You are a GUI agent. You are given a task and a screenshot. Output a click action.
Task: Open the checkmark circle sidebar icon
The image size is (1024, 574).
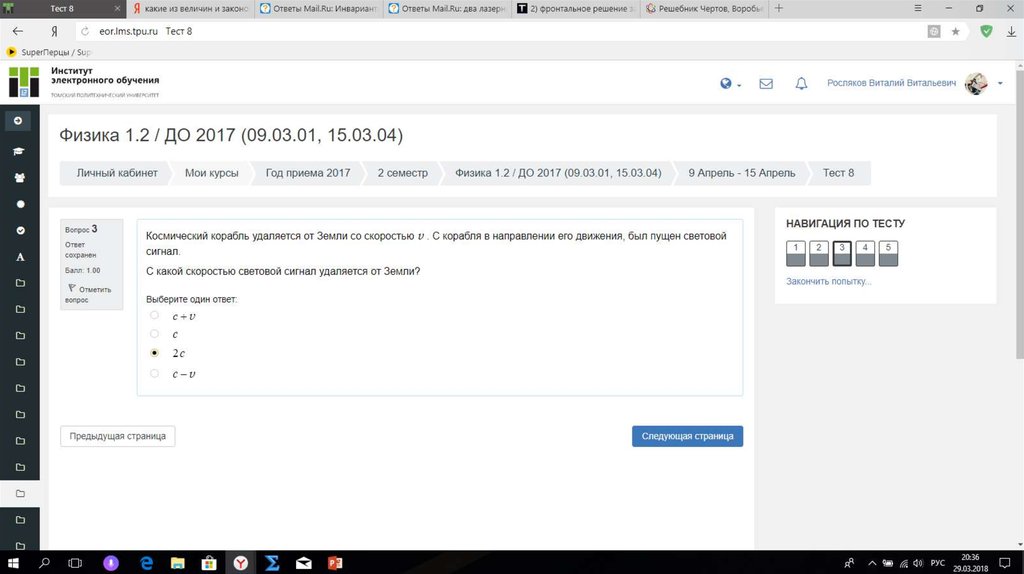coord(20,231)
